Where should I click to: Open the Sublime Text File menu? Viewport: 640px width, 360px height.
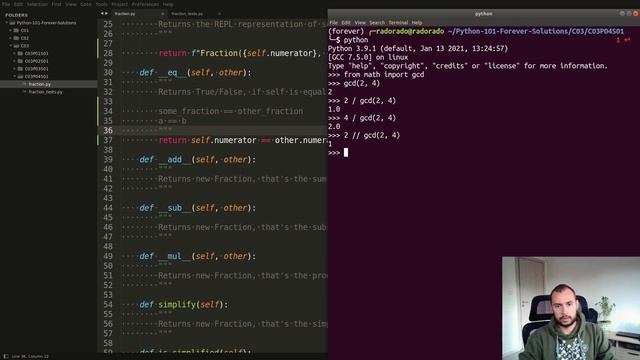[6, 4]
